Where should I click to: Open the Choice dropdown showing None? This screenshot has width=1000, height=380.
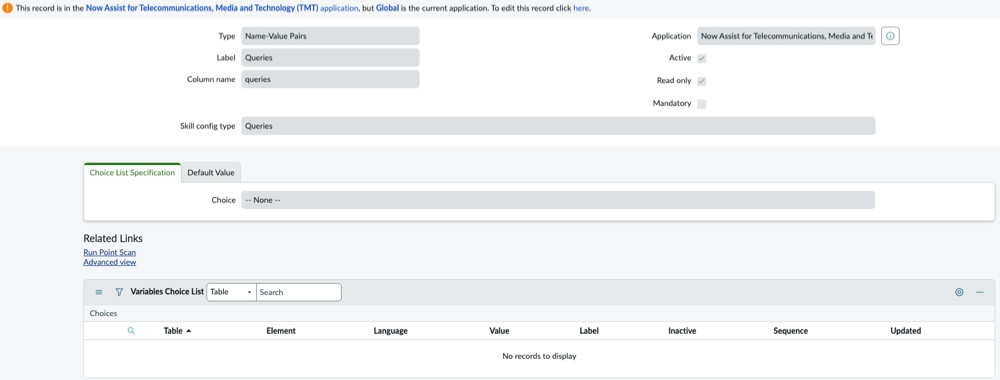(558, 200)
